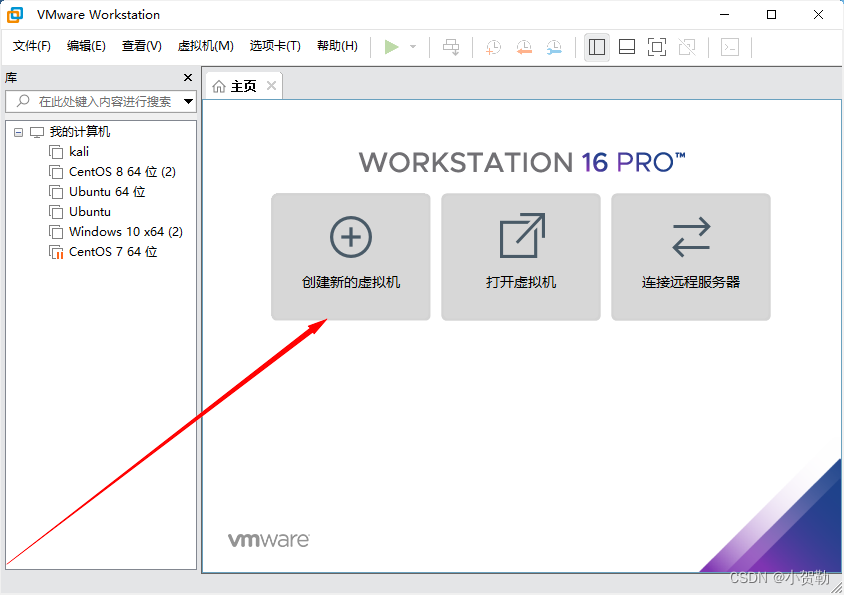Screen dimensions: 844x595
Task: Click suspended CentOS 7 VM icon
Action: coord(56,252)
